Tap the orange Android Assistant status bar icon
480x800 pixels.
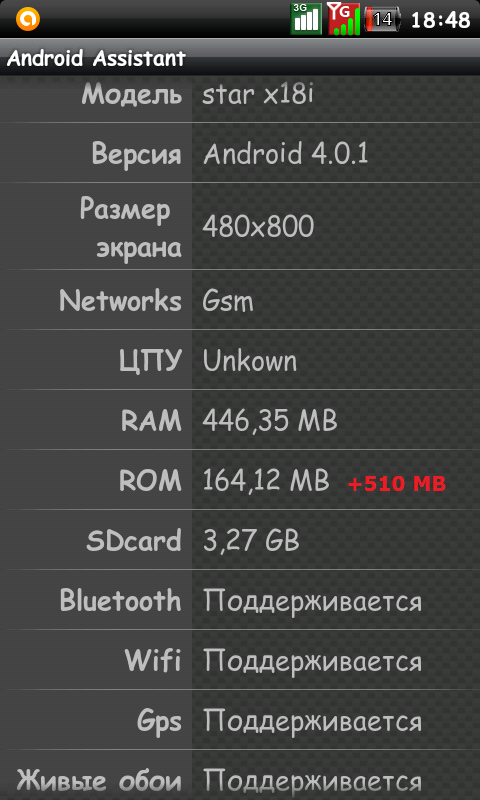pos(28,19)
